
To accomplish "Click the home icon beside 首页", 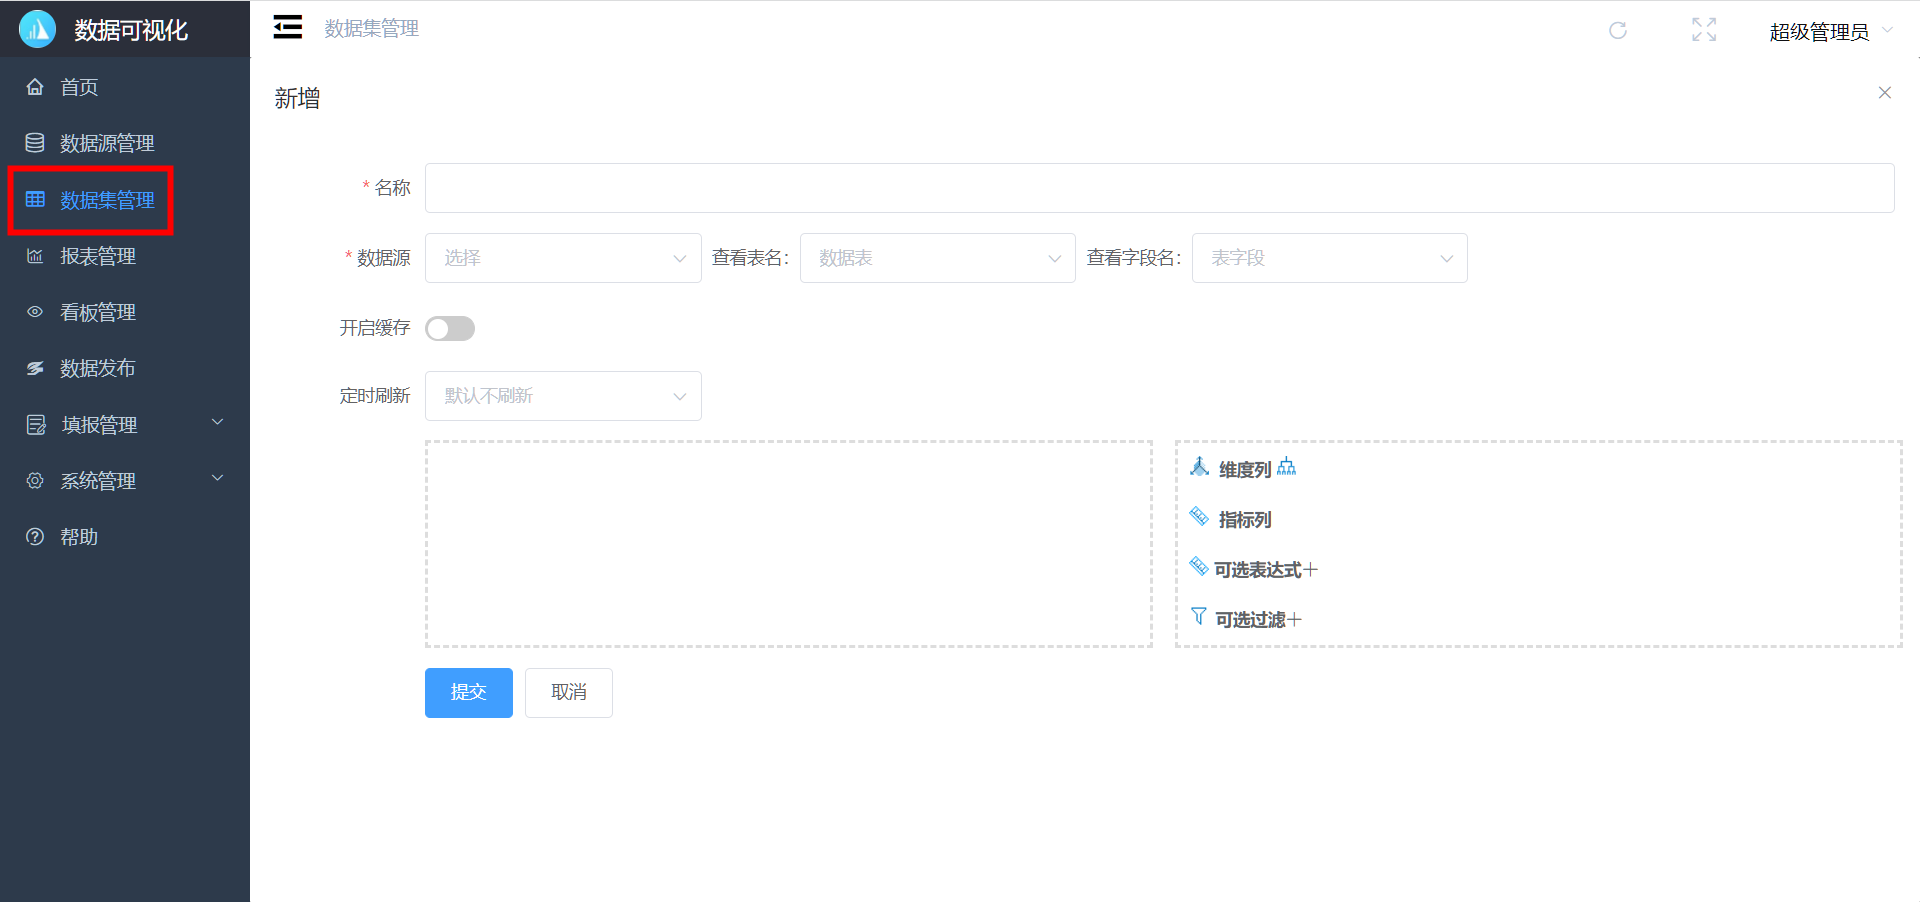I will (35, 87).
